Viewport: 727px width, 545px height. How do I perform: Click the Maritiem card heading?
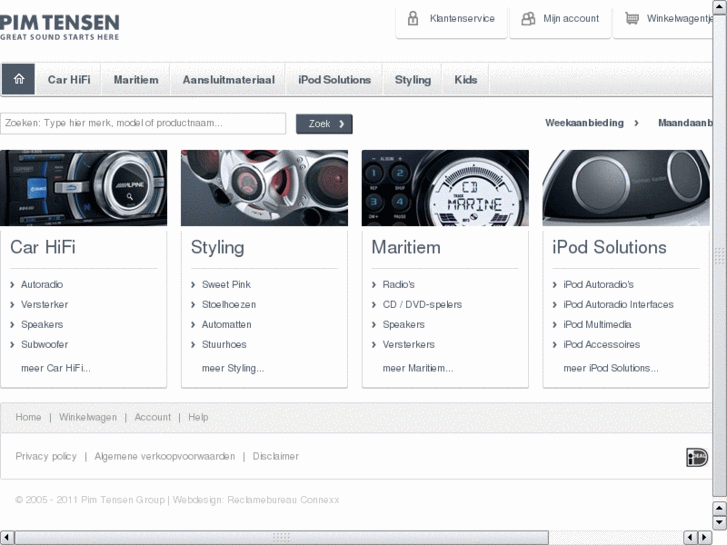coord(406,247)
